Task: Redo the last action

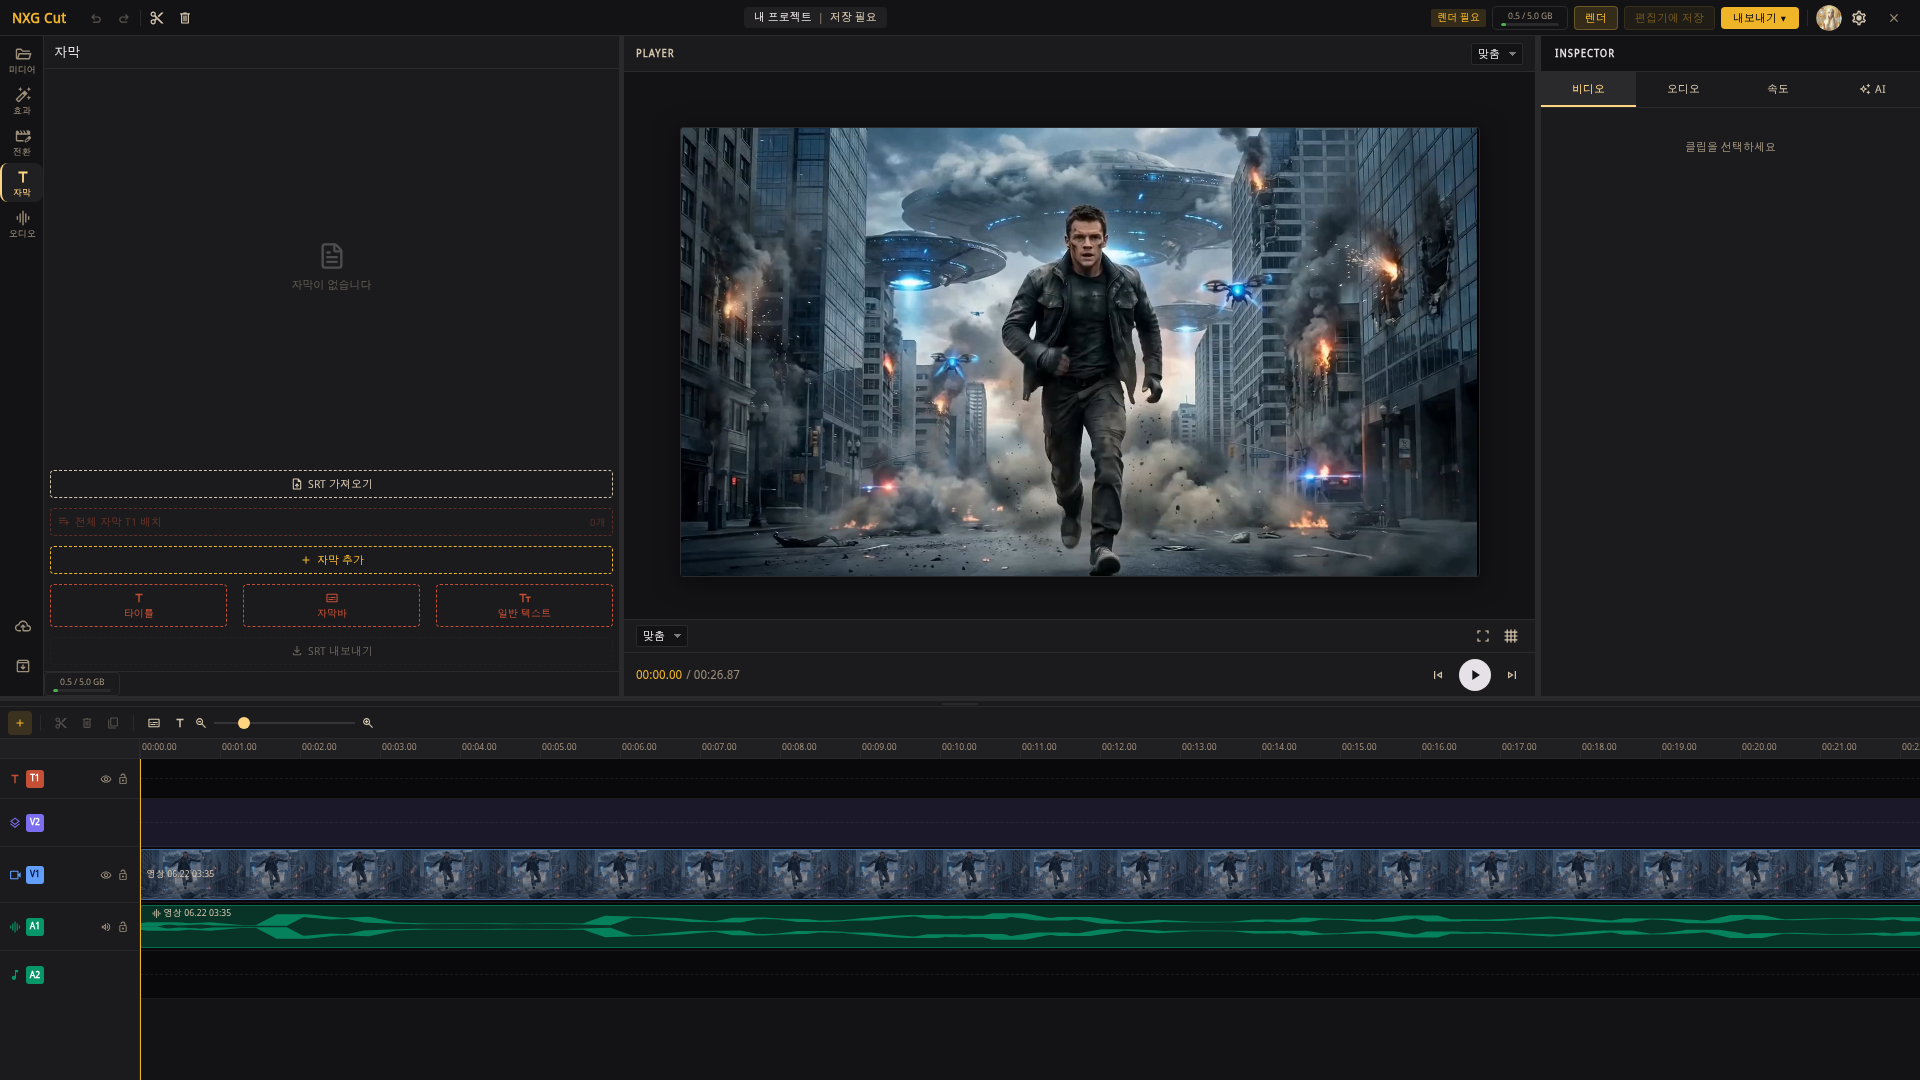Action: tap(124, 18)
